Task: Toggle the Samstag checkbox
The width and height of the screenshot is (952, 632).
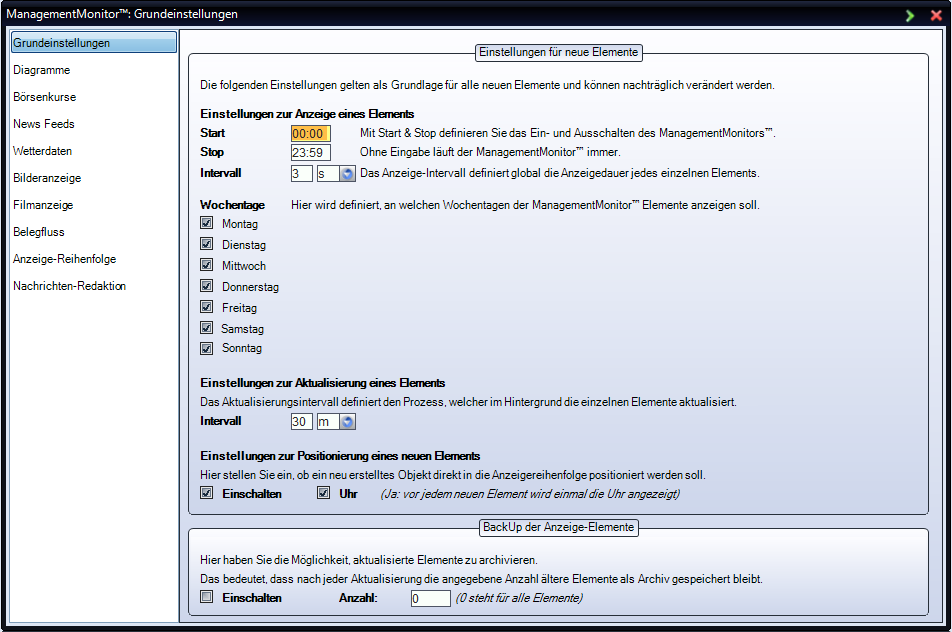Action: [206, 328]
